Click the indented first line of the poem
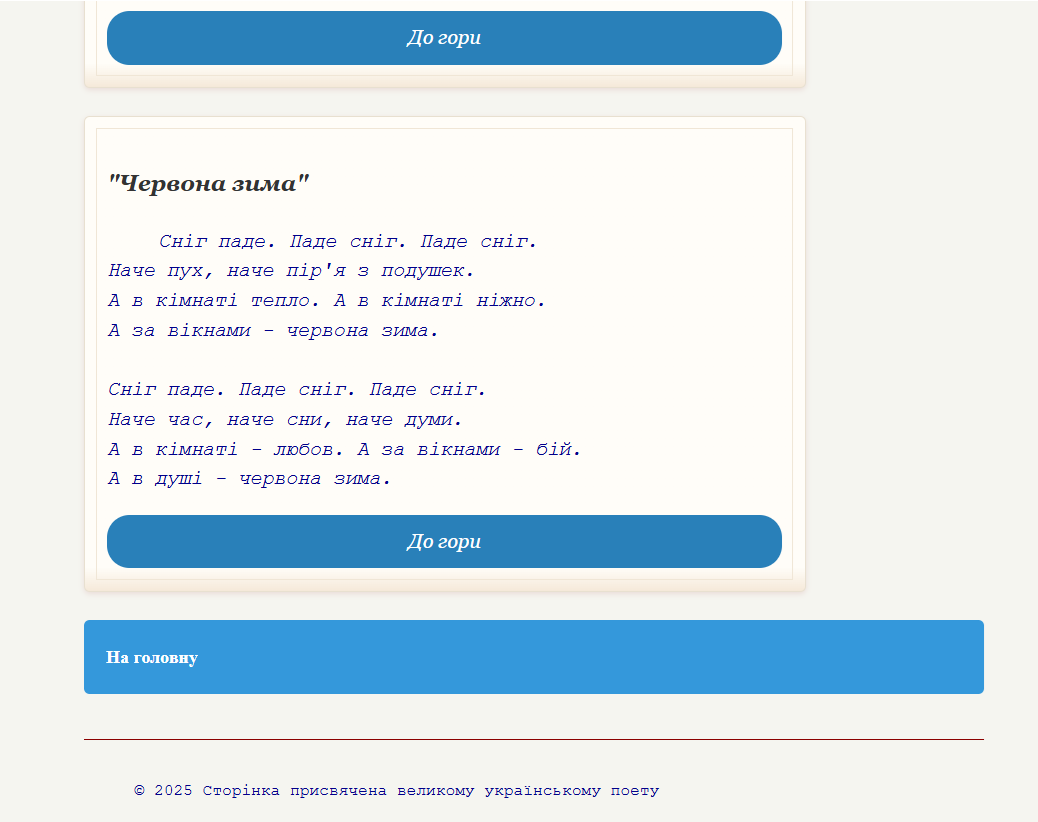The height and width of the screenshot is (822, 1038). click(x=348, y=242)
